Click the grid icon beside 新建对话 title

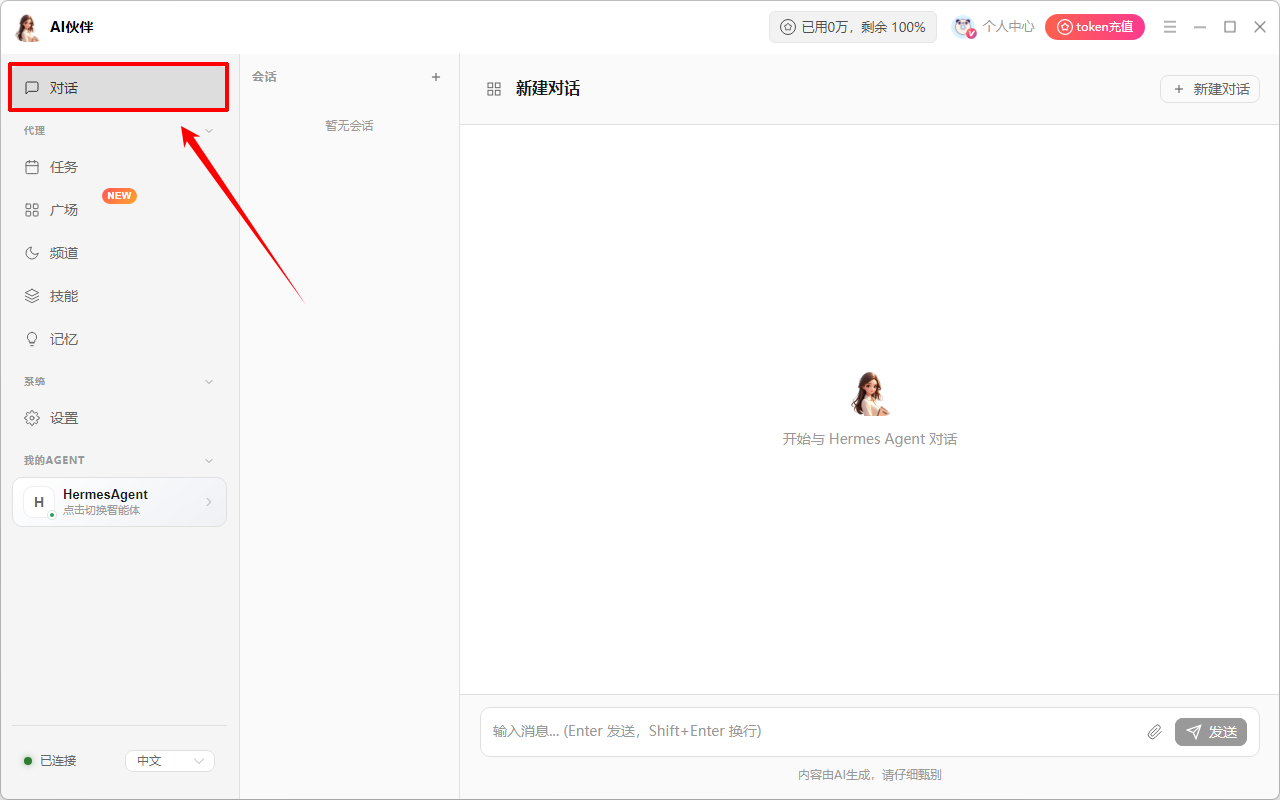[494, 89]
